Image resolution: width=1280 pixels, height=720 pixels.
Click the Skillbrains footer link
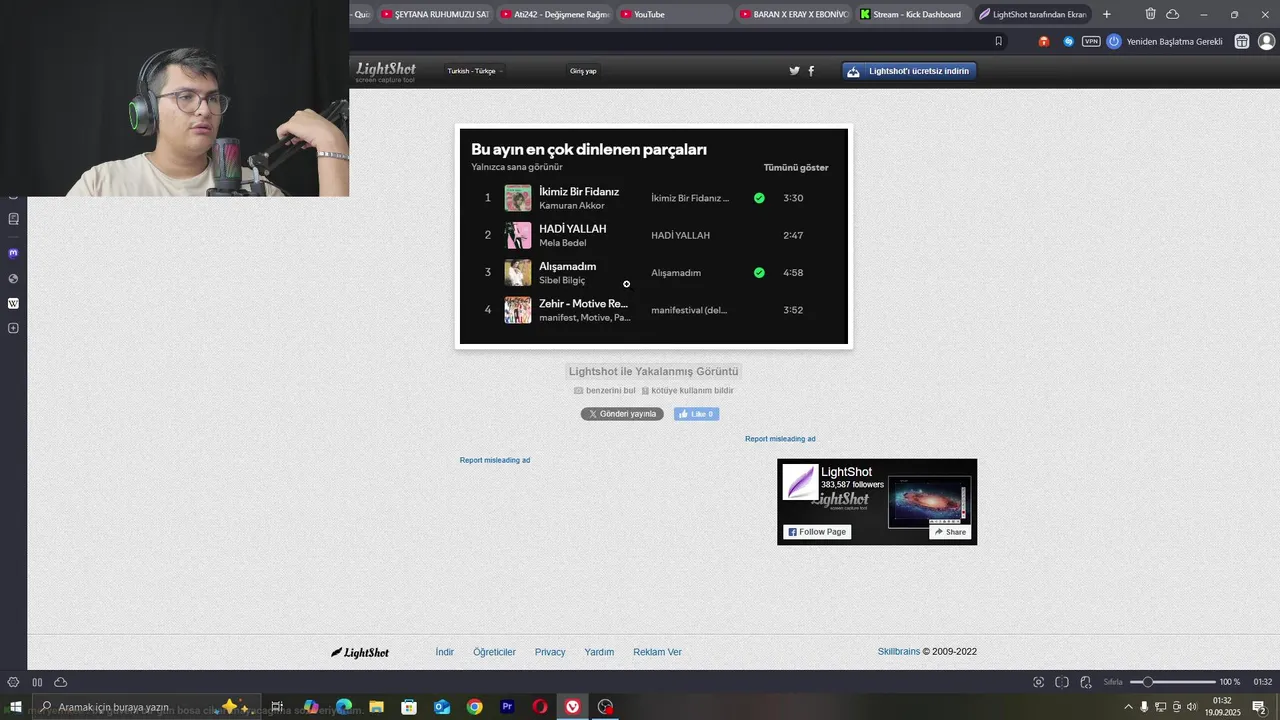coord(899,652)
